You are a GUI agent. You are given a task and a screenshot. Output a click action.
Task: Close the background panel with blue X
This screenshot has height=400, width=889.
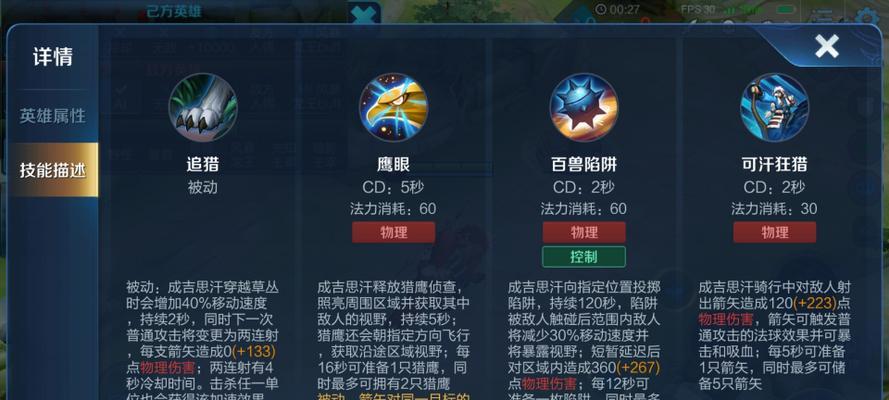point(364,14)
